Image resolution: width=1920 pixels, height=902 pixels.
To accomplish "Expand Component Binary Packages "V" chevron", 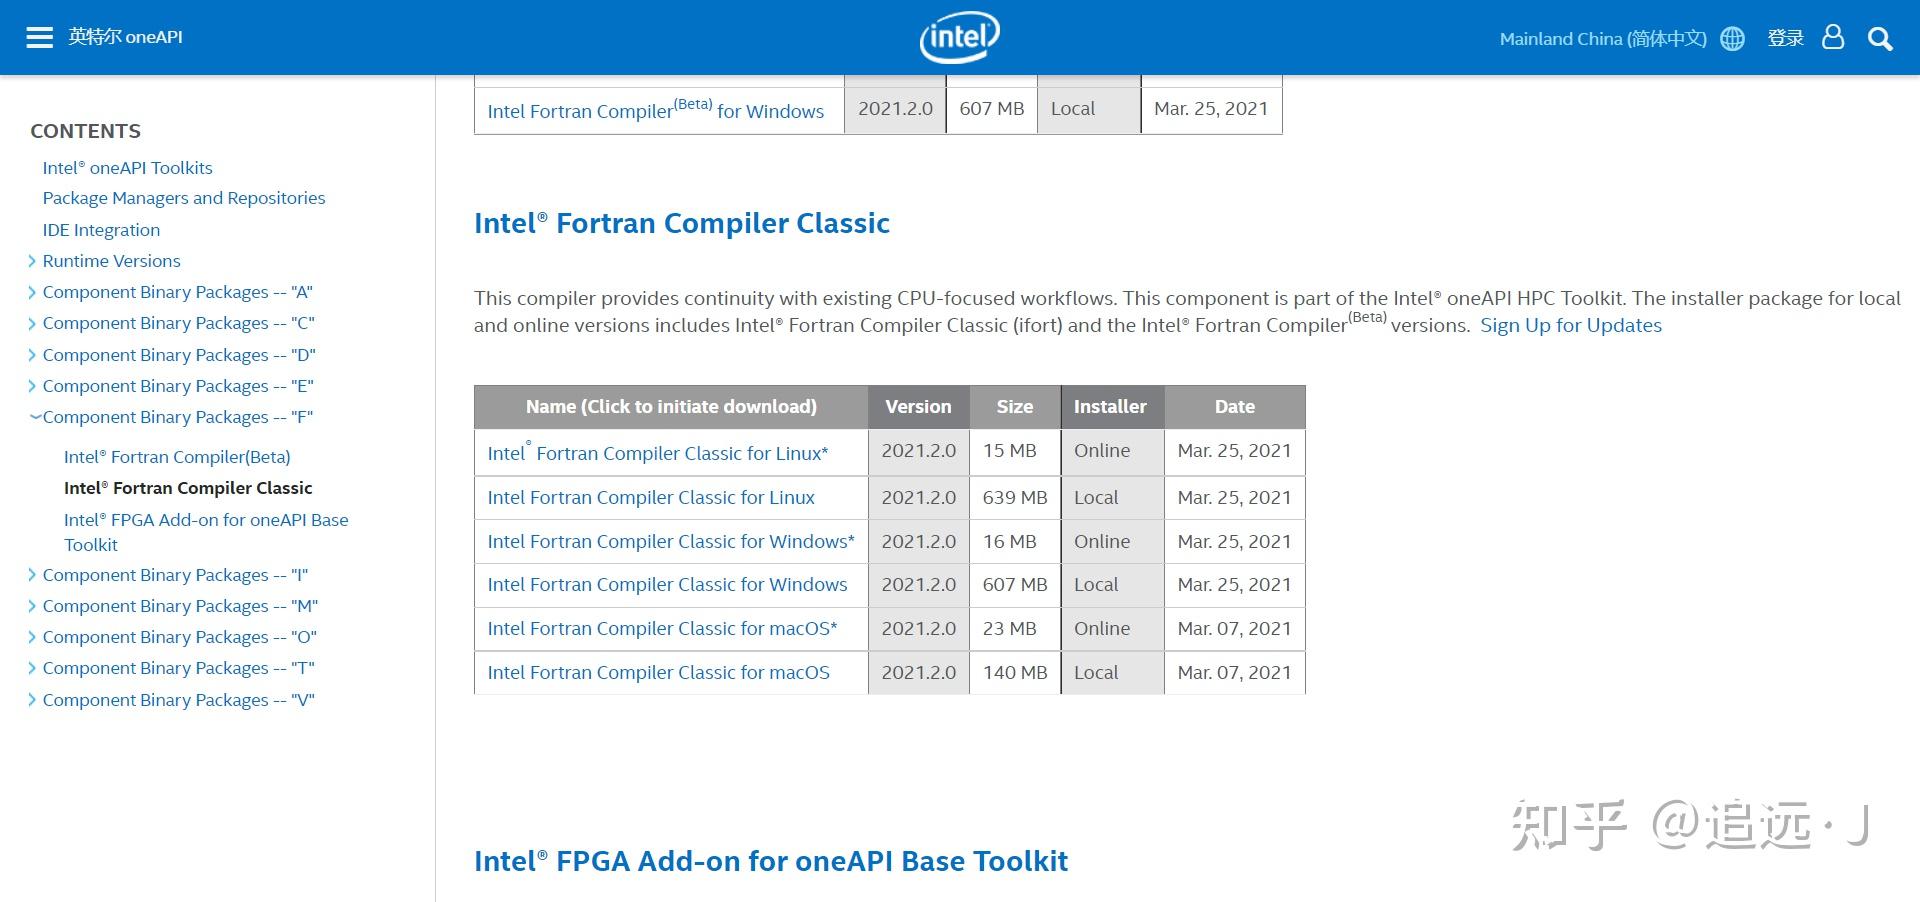I will click(x=33, y=700).
